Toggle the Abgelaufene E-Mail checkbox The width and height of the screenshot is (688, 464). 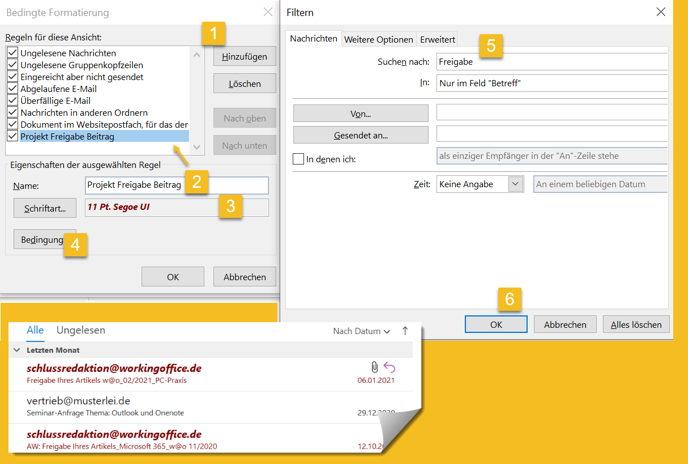[12, 88]
